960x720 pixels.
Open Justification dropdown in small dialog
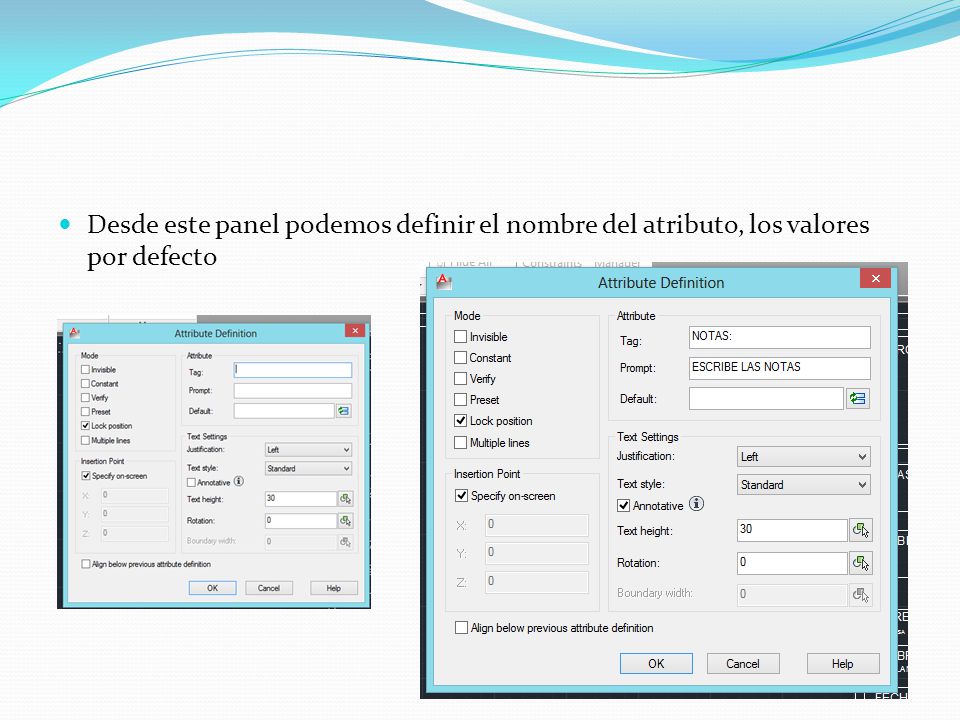click(309, 450)
